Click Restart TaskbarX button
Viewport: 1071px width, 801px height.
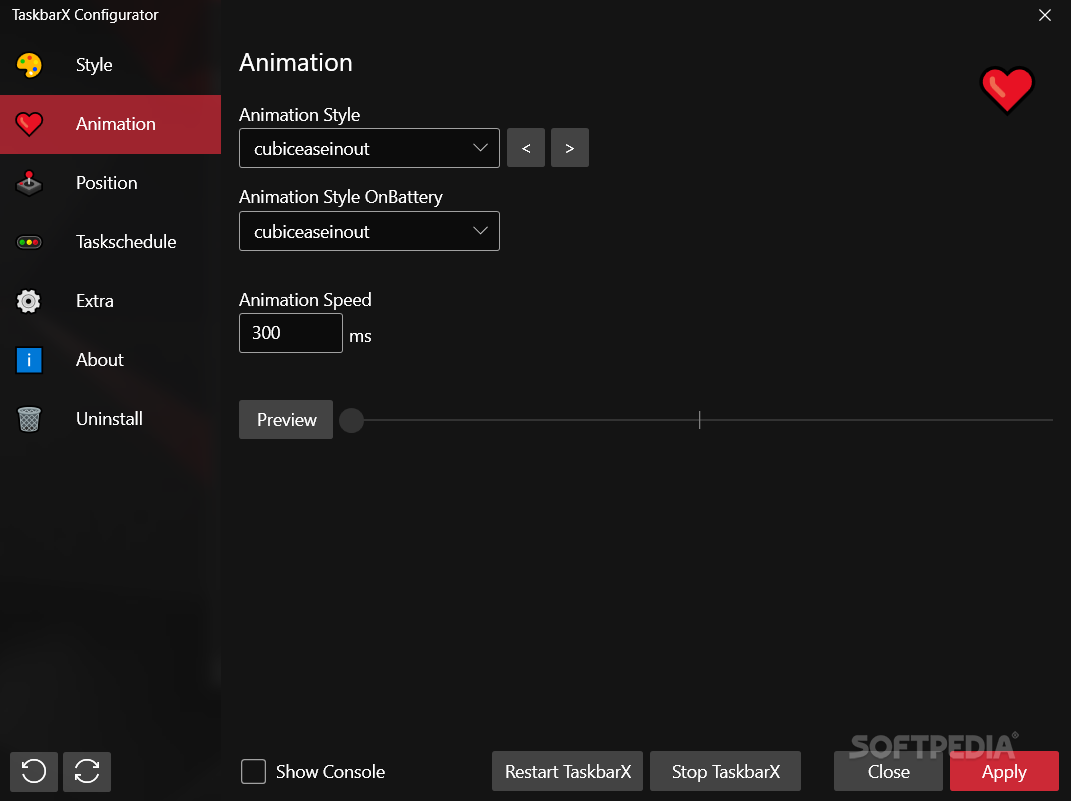click(568, 772)
